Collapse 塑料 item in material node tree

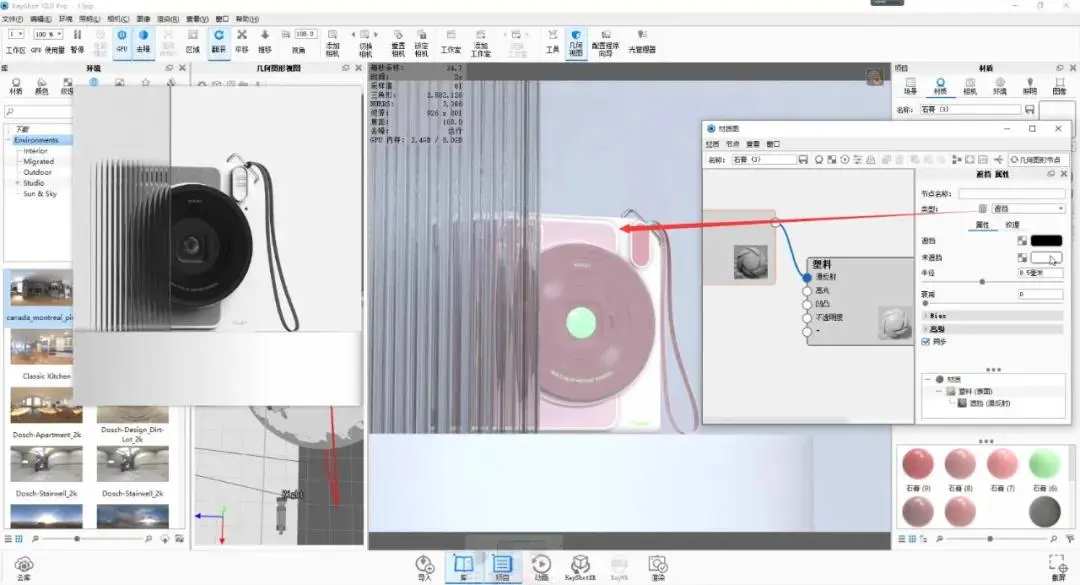[x=939, y=391]
